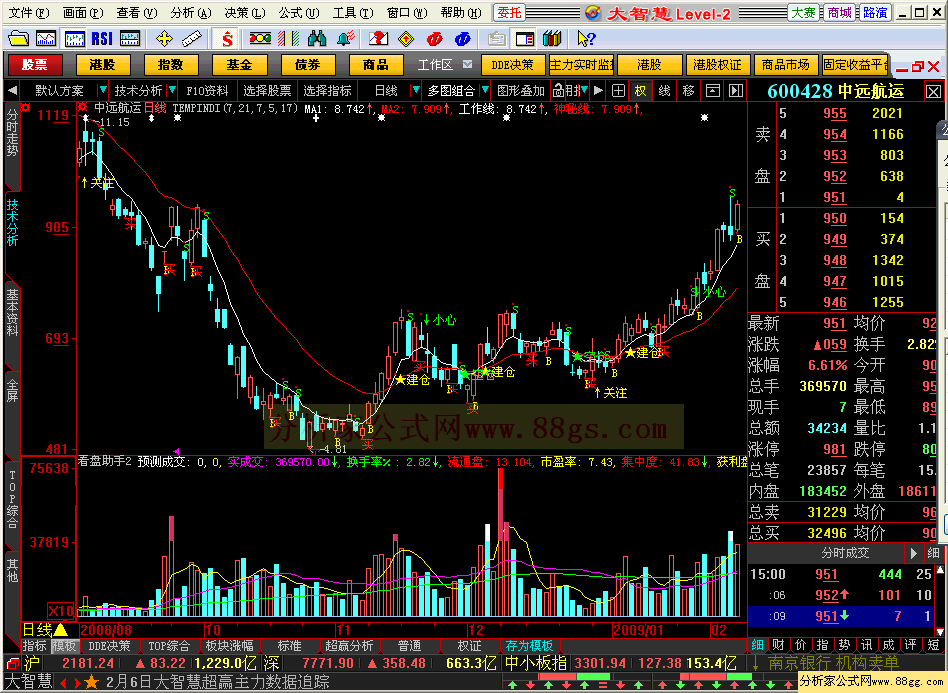Screen dimensions: 948x693
Task: Click the red 股票 button
Action: click(35, 65)
